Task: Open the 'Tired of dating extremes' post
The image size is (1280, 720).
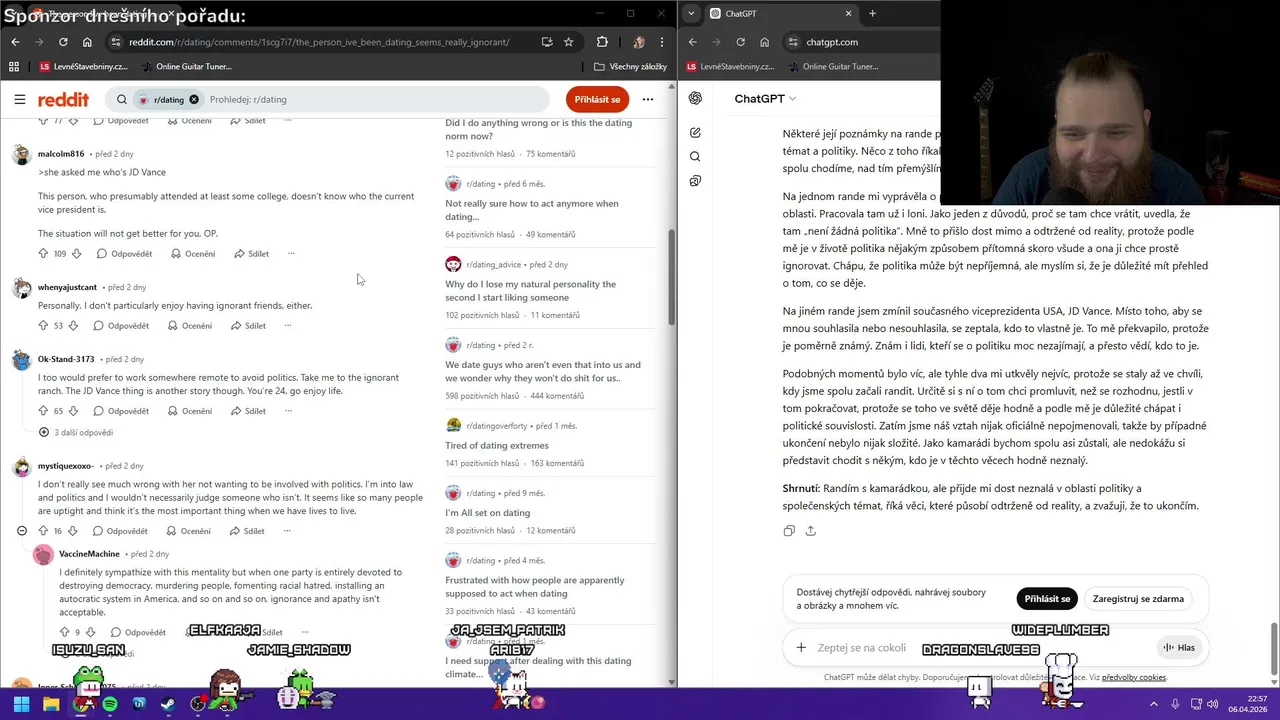Action: pyautogui.click(x=497, y=445)
